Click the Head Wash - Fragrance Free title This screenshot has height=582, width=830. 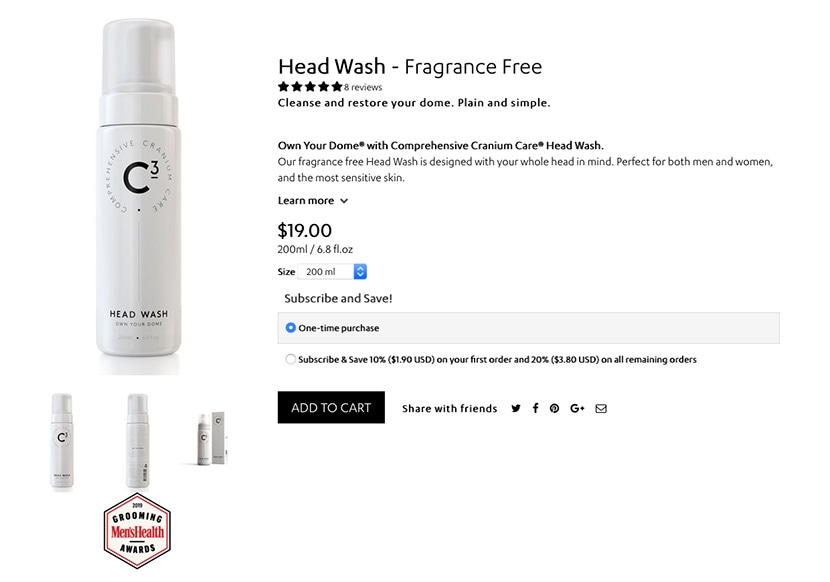pos(410,67)
